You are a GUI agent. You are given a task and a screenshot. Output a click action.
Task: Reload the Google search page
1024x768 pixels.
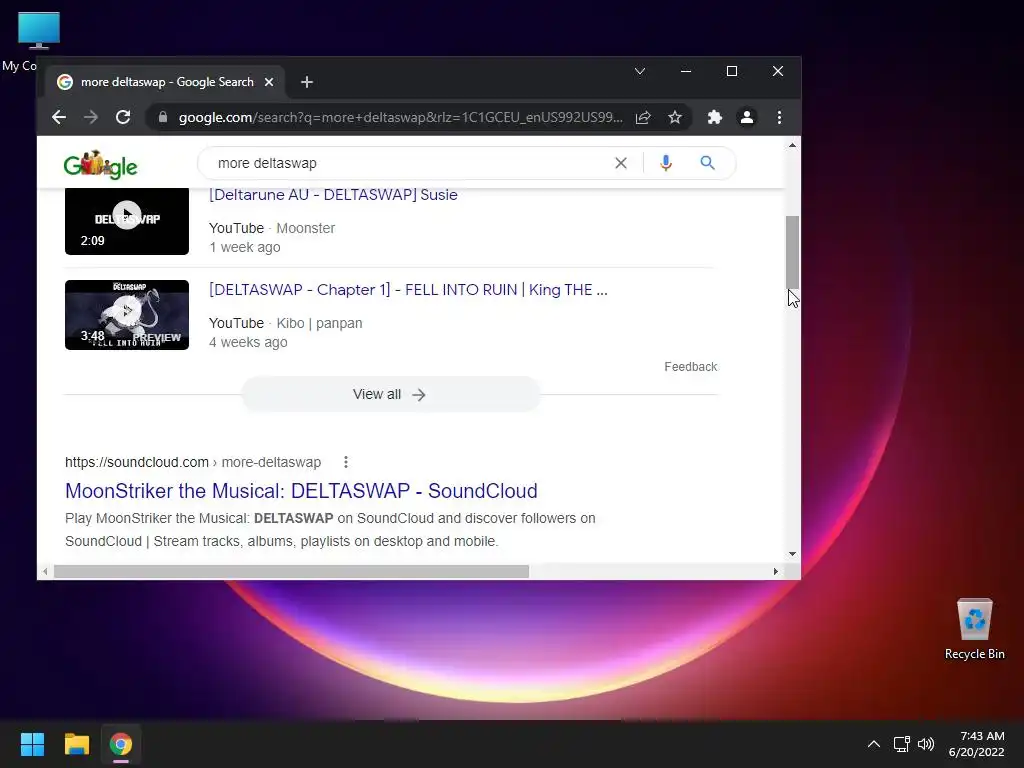click(123, 118)
